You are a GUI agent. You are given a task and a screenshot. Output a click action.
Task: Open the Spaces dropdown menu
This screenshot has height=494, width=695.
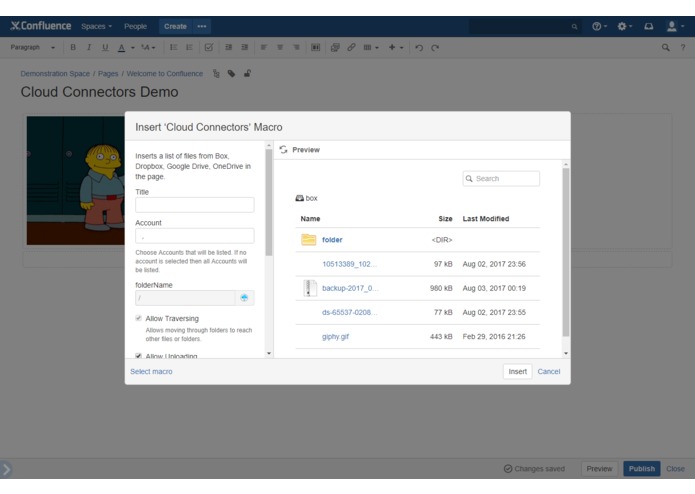(x=96, y=26)
